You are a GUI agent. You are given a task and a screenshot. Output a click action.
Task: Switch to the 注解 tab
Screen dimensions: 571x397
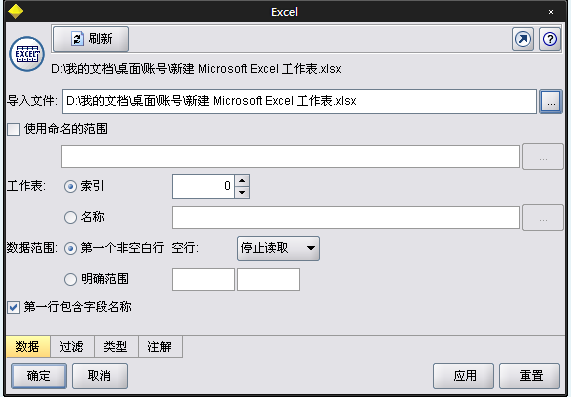point(160,346)
